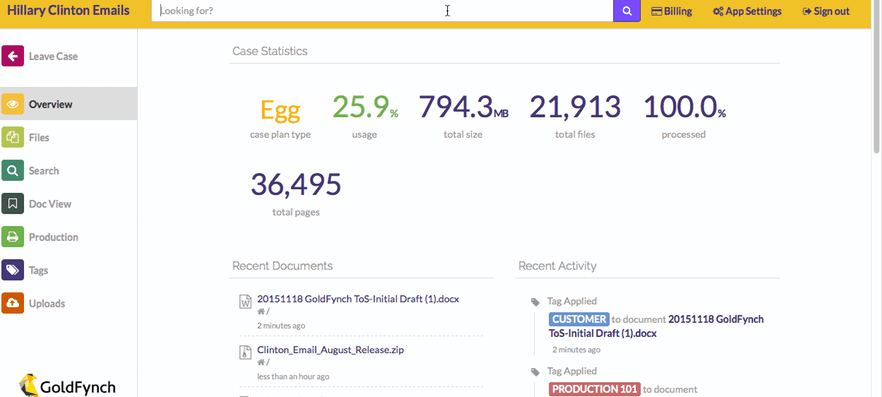The width and height of the screenshot is (882, 397).
Task: Click the Production printer icon
Action: [12, 237]
